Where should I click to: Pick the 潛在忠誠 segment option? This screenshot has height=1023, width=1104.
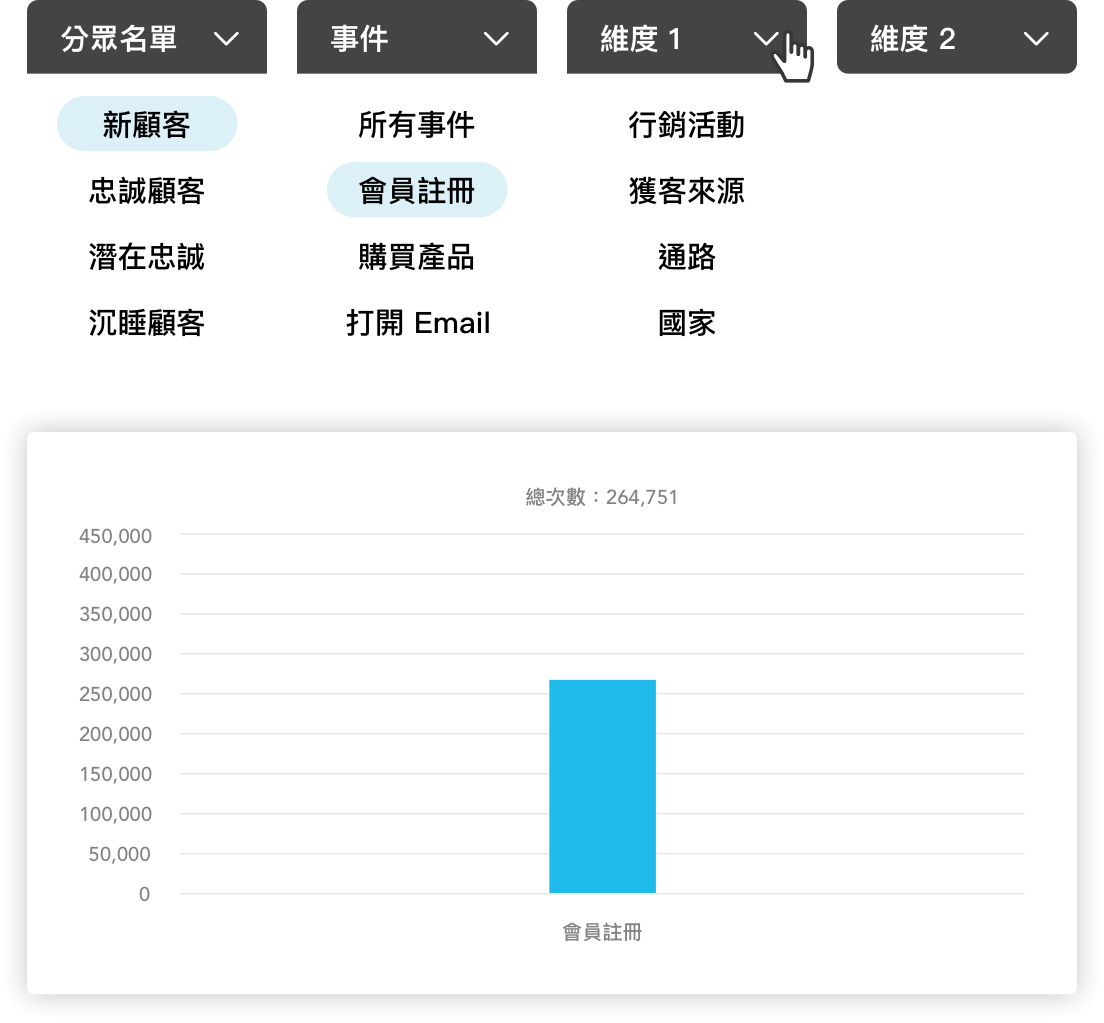click(x=147, y=257)
